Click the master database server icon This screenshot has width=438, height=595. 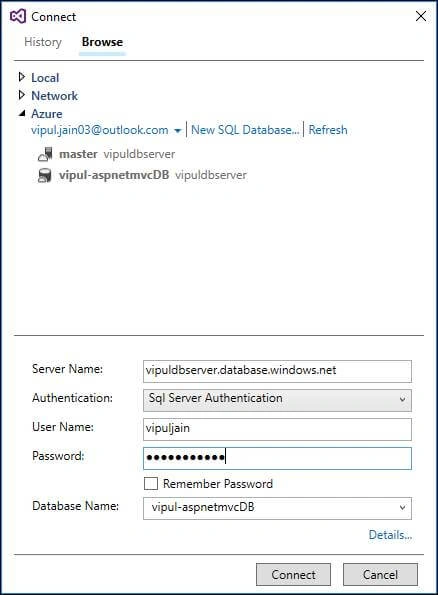pyautogui.click(x=45, y=154)
